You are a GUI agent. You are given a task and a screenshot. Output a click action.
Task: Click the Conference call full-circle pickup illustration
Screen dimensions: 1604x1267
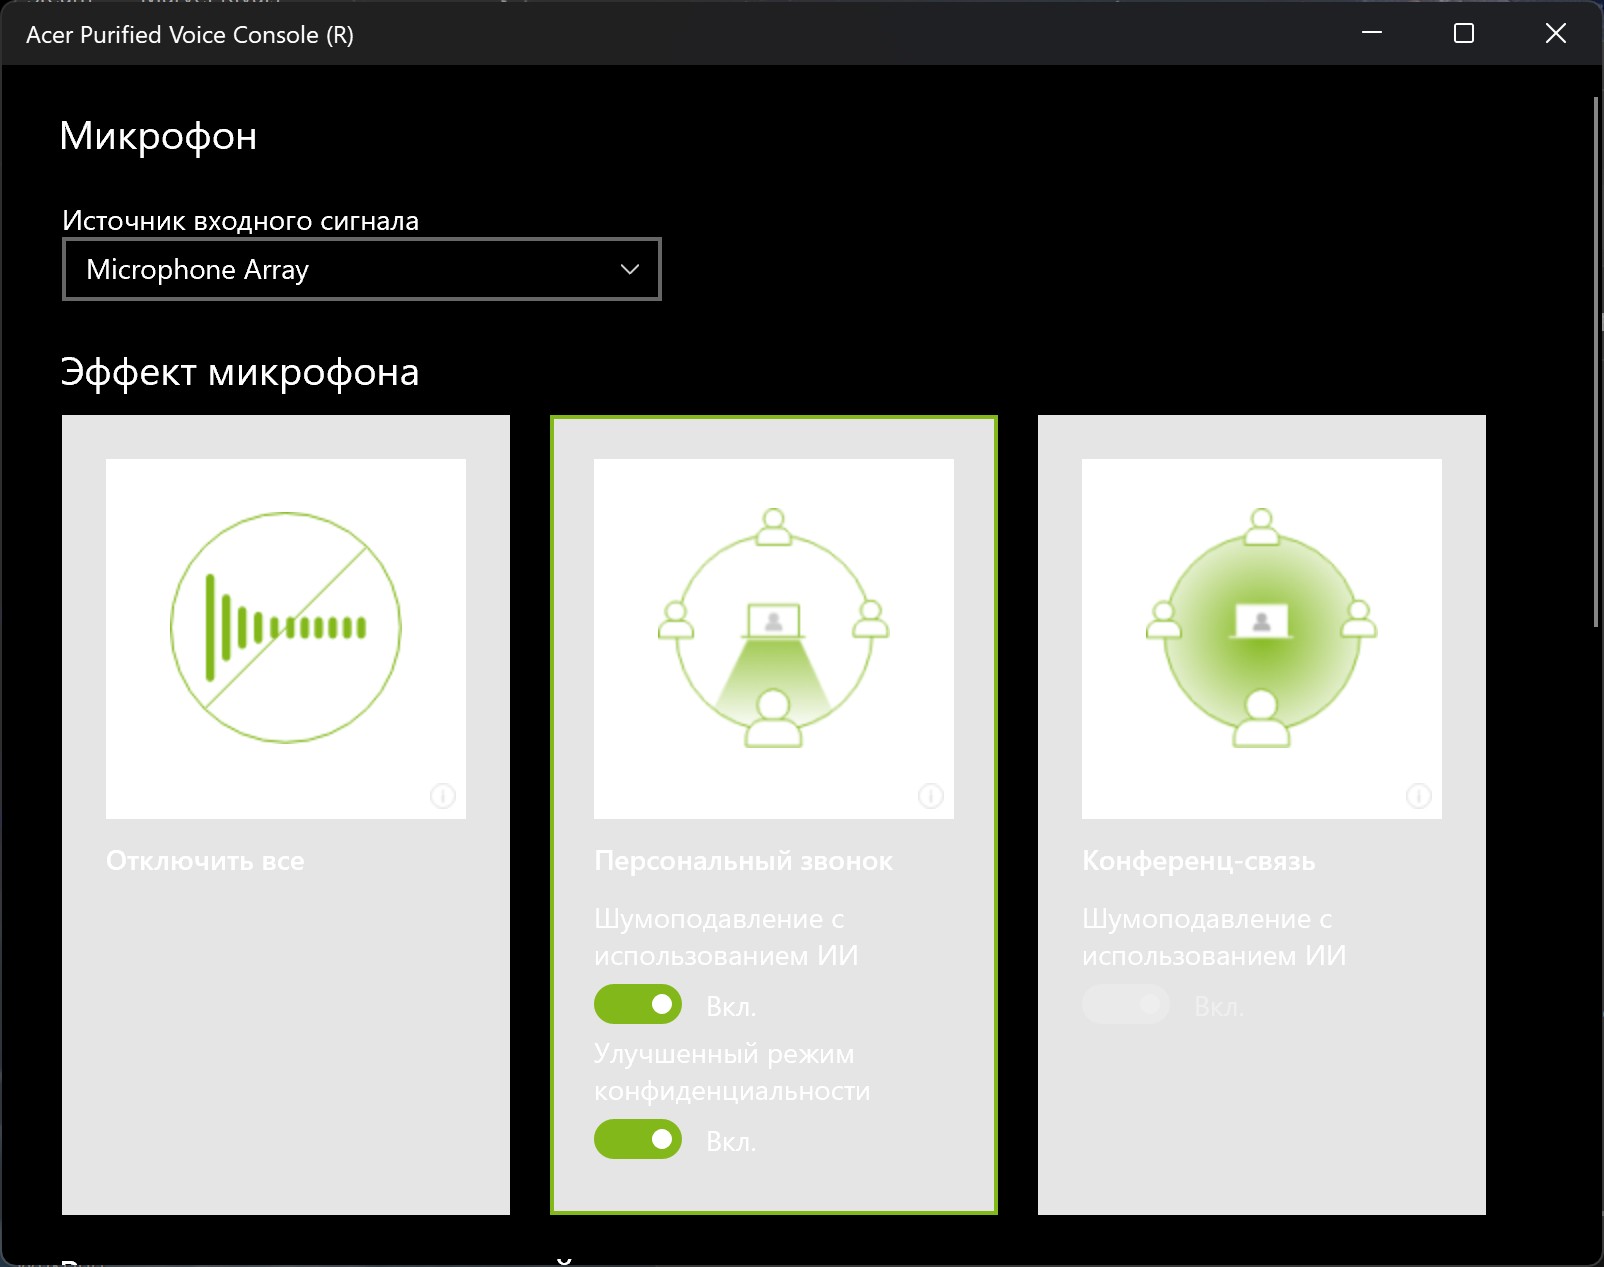pos(1261,628)
